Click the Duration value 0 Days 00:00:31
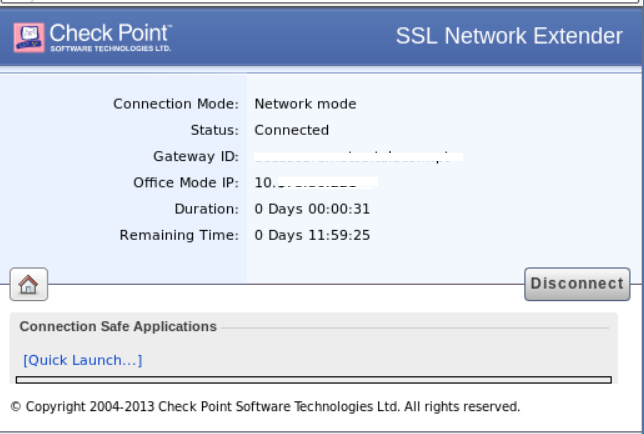This screenshot has width=644, height=434. click(x=312, y=209)
